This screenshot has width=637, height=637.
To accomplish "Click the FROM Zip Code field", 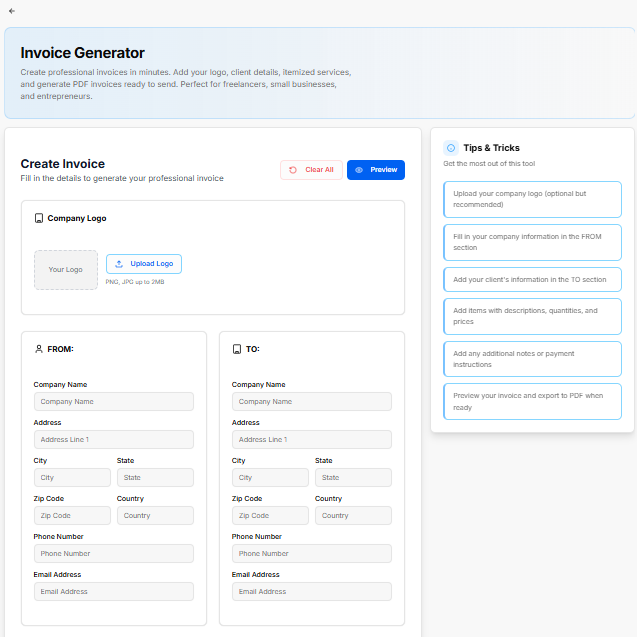I will 72,516.
